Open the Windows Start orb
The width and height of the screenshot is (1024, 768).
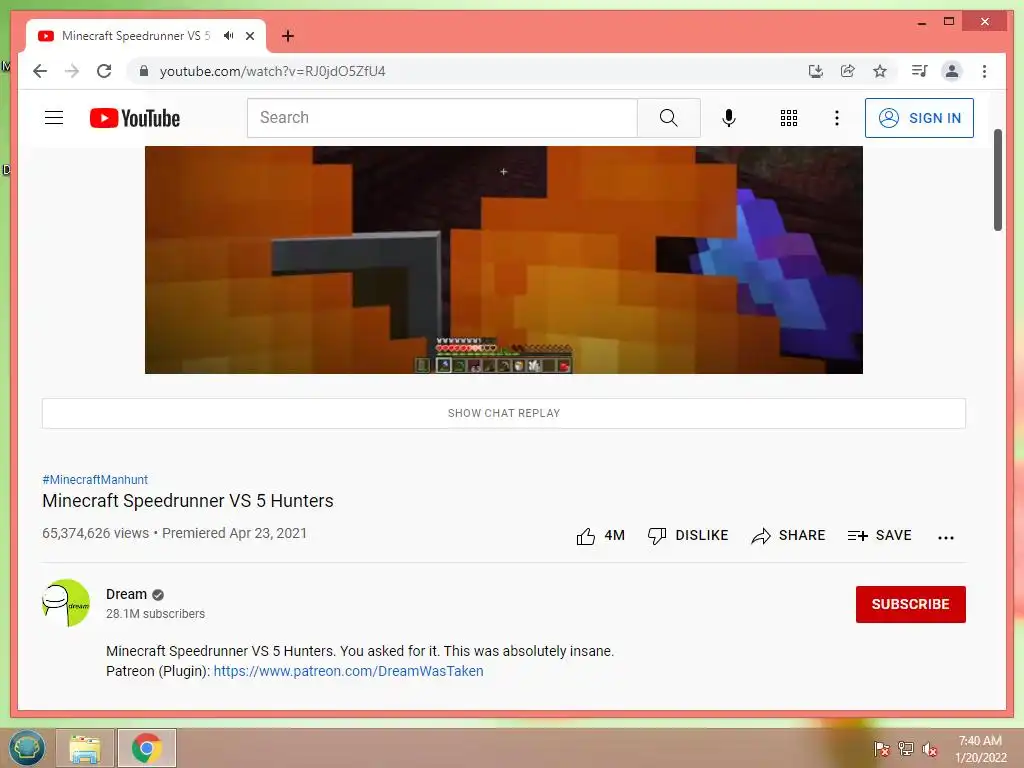pos(27,748)
